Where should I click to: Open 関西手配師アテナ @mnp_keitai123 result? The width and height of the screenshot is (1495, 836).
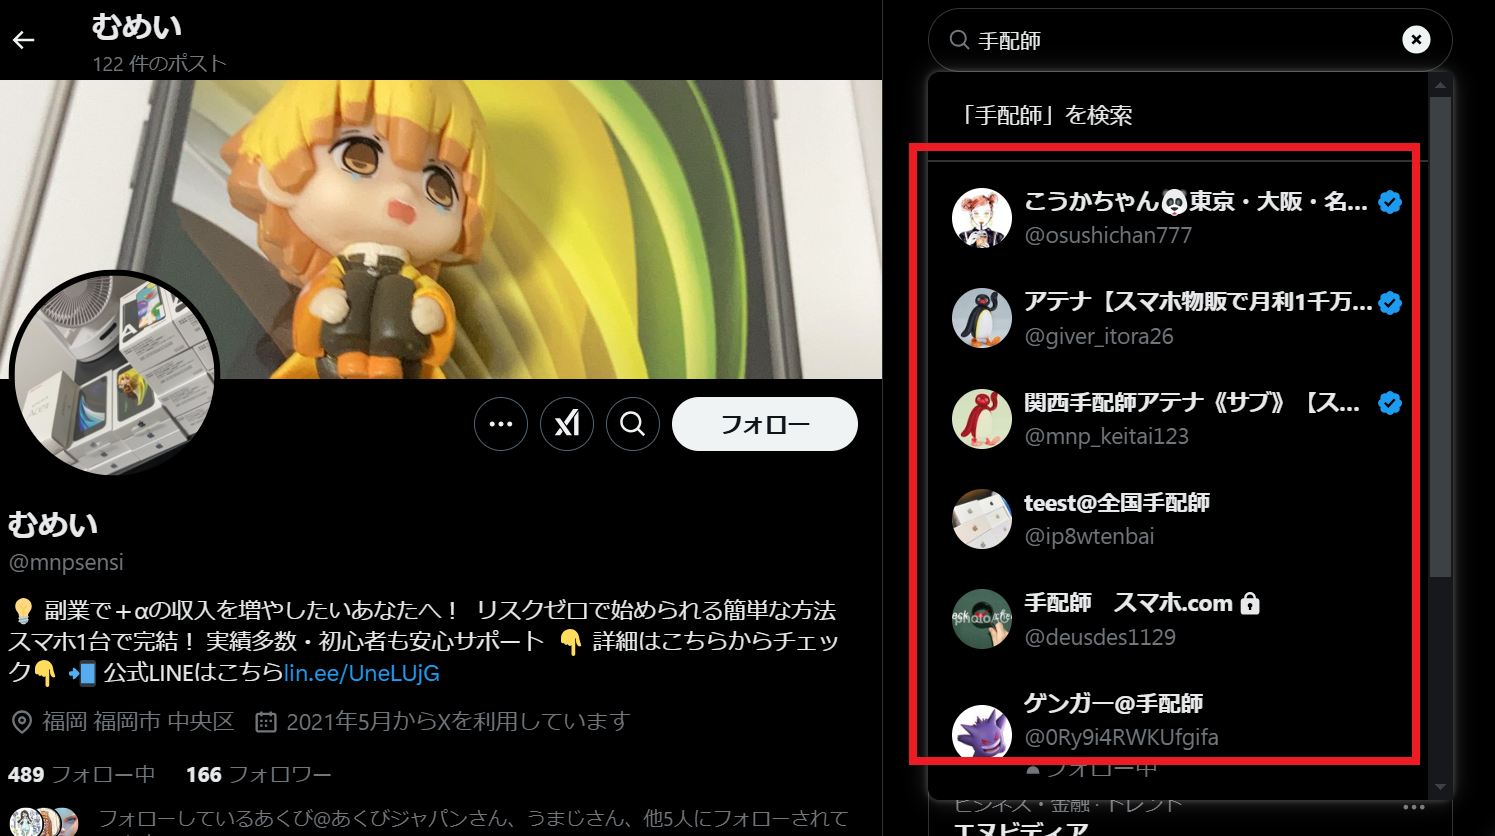pyautogui.click(x=1178, y=418)
